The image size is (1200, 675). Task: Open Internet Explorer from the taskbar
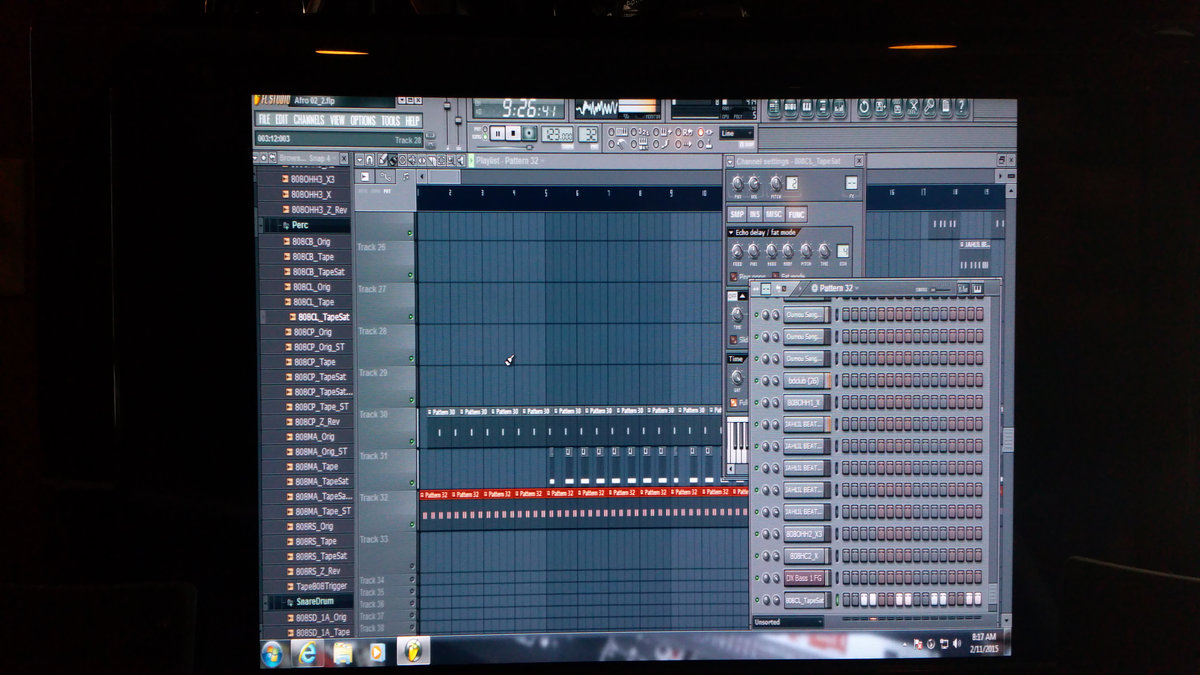point(307,653)
